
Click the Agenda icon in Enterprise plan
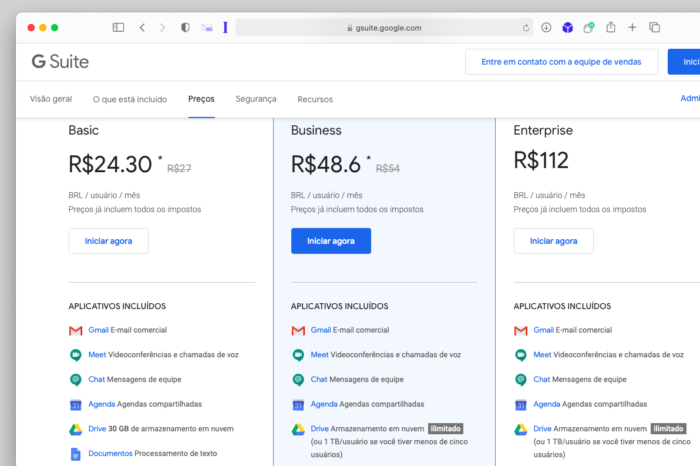click(521, 405)
